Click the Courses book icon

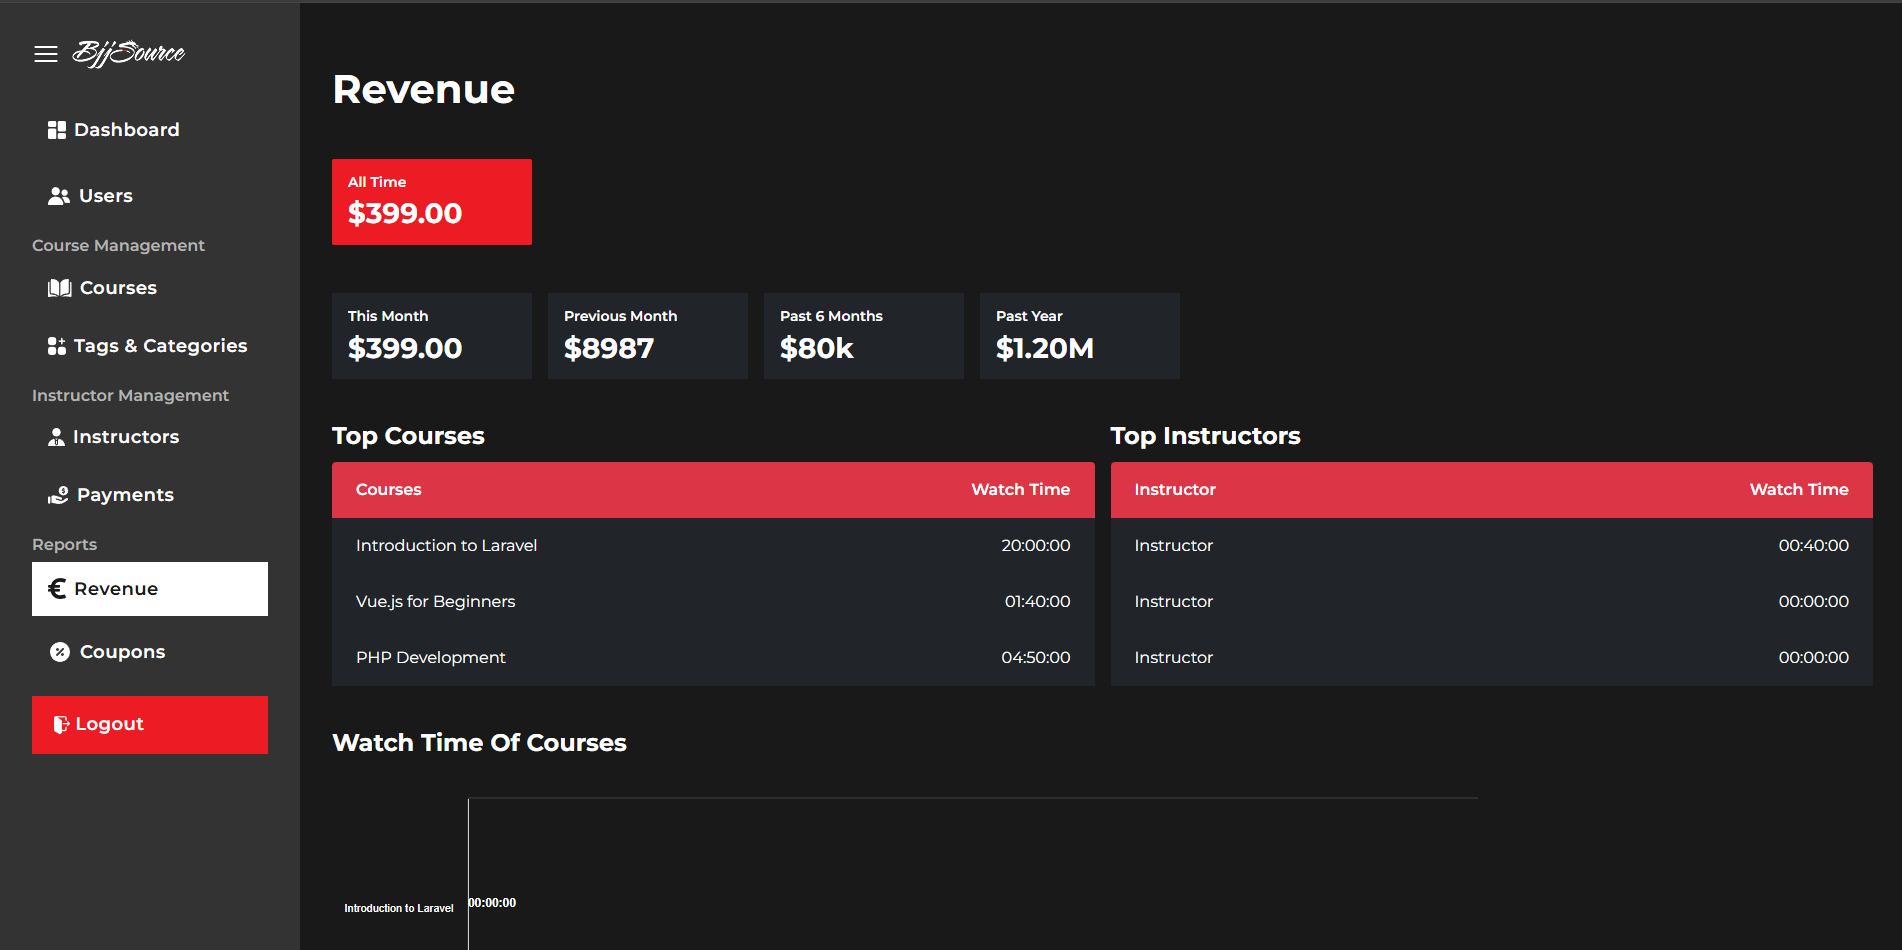click(60, 288)
